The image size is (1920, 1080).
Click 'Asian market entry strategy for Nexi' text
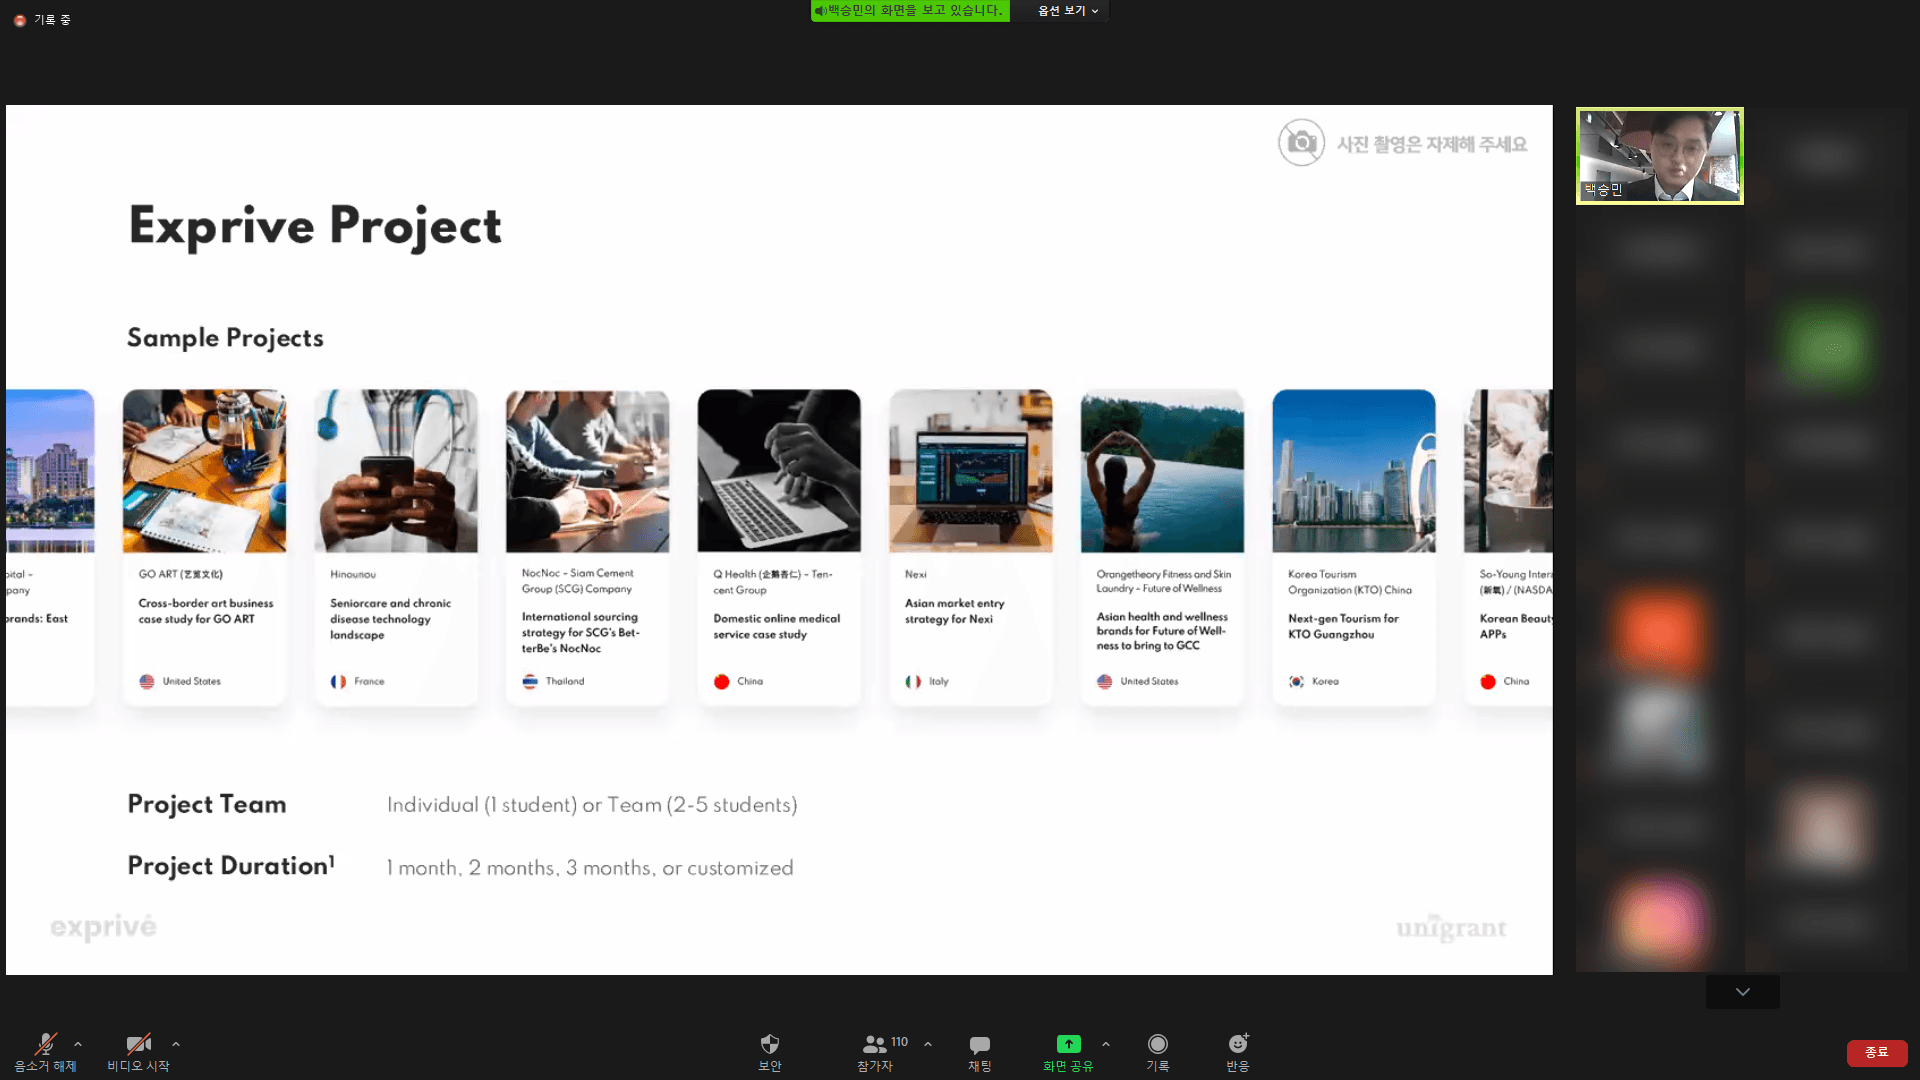(x=955, y=611)
